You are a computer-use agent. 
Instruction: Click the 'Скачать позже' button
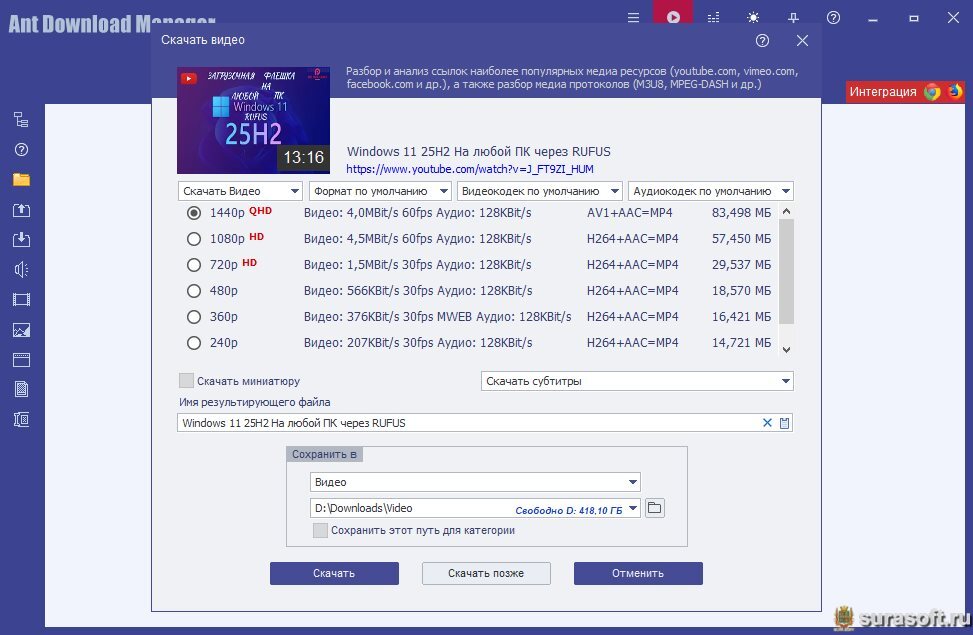click(x=486, y=573)
